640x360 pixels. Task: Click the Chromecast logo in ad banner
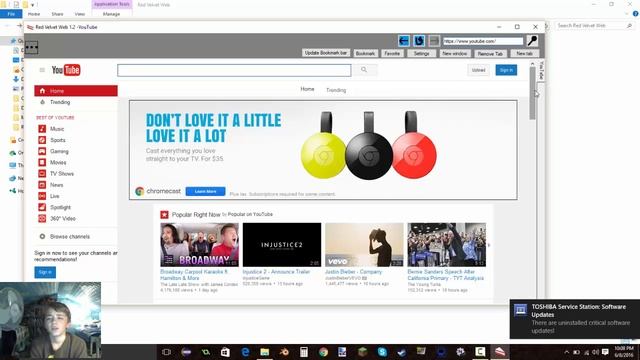158,191
